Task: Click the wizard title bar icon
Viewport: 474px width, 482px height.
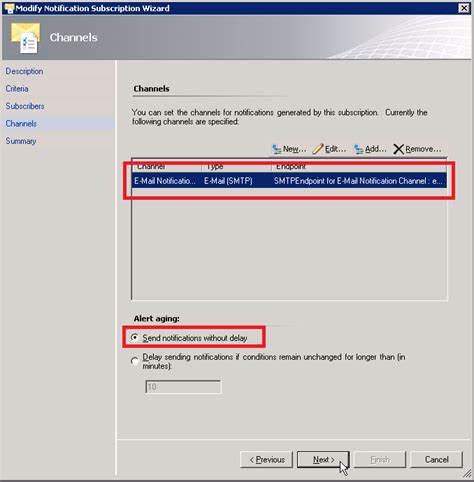Action: point(9,8)
